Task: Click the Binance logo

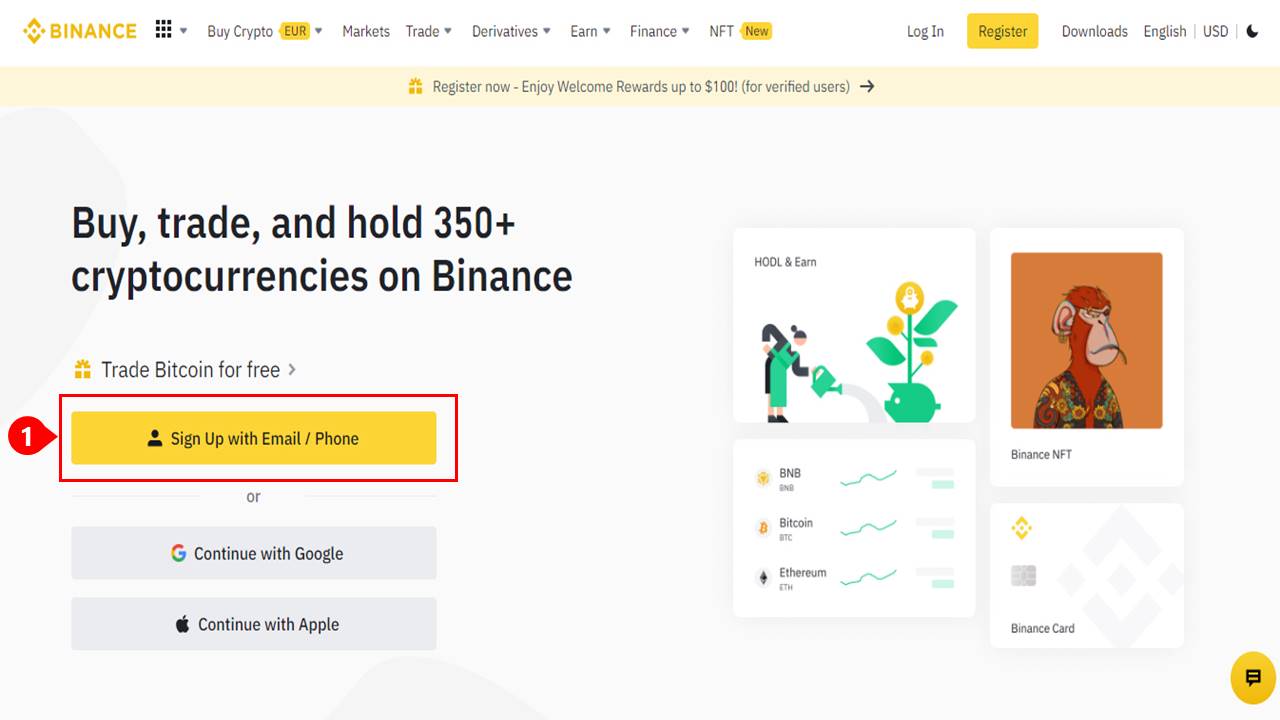Action: pos(79,31)
